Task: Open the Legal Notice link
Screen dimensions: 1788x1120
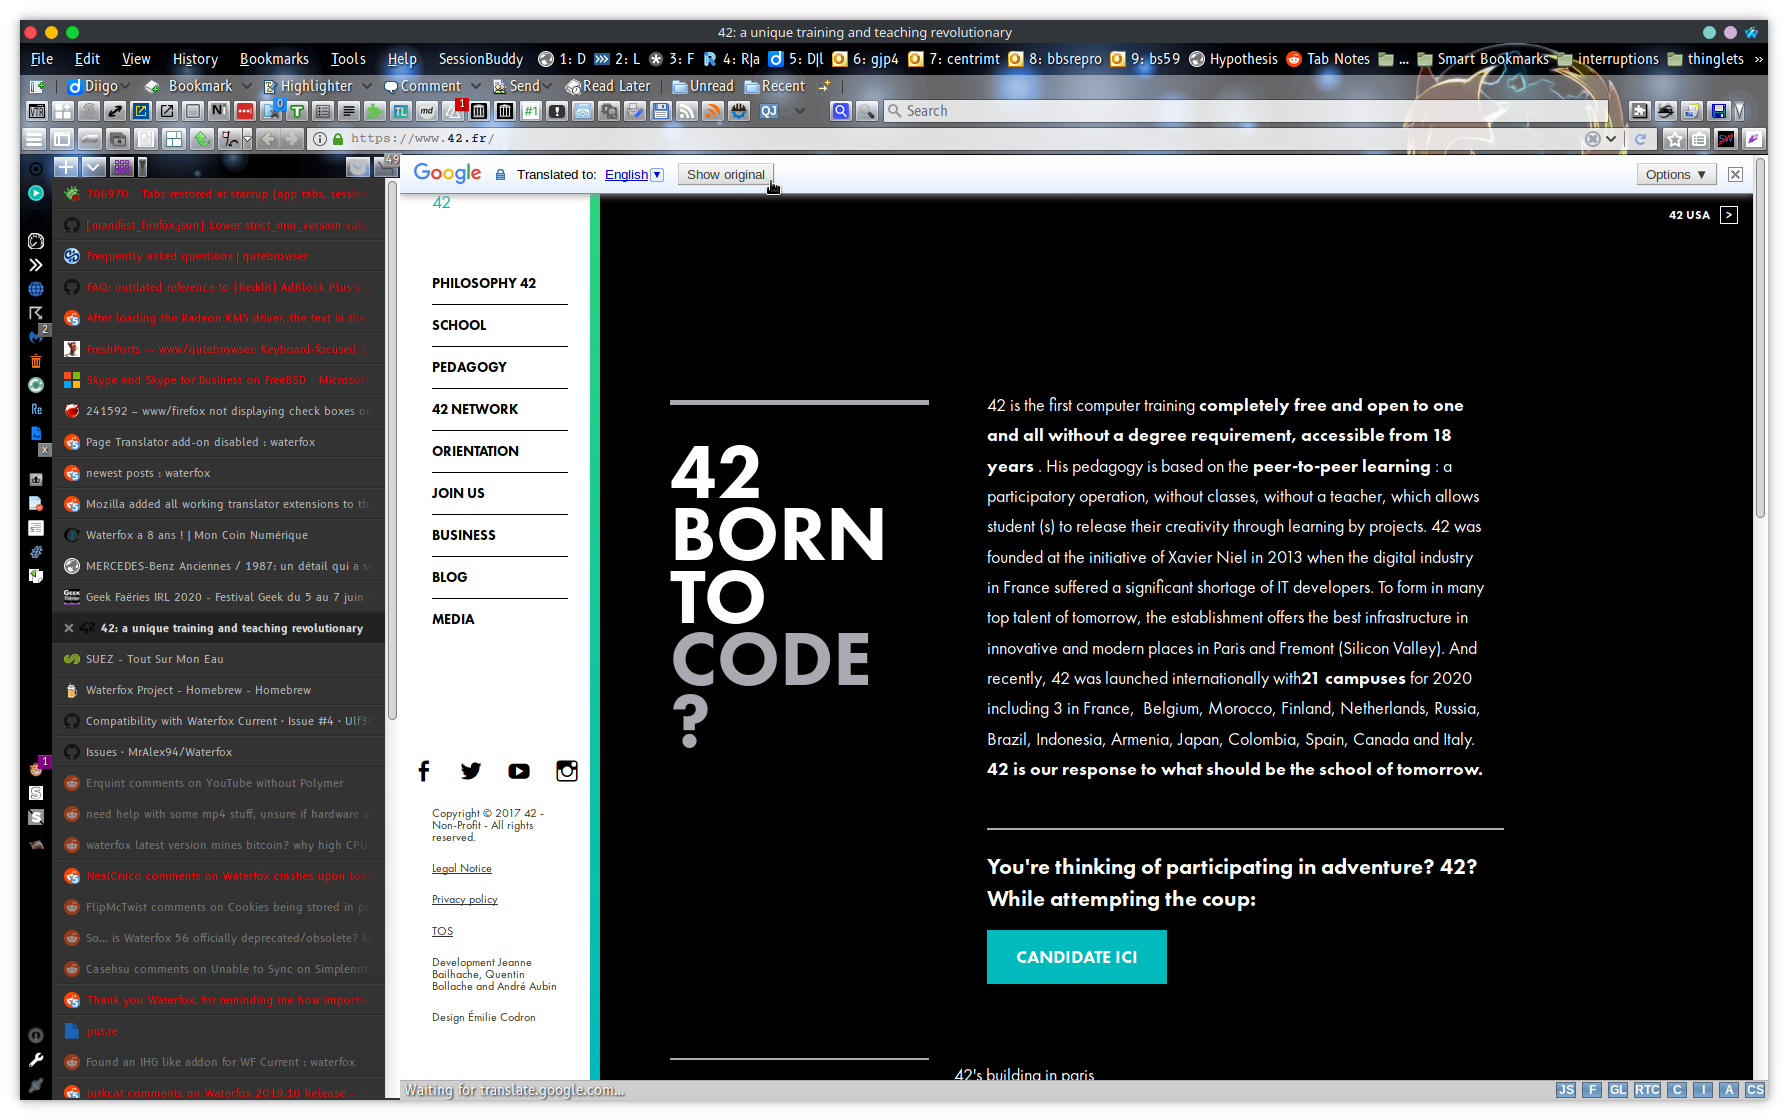Action: tap(462, 869)
